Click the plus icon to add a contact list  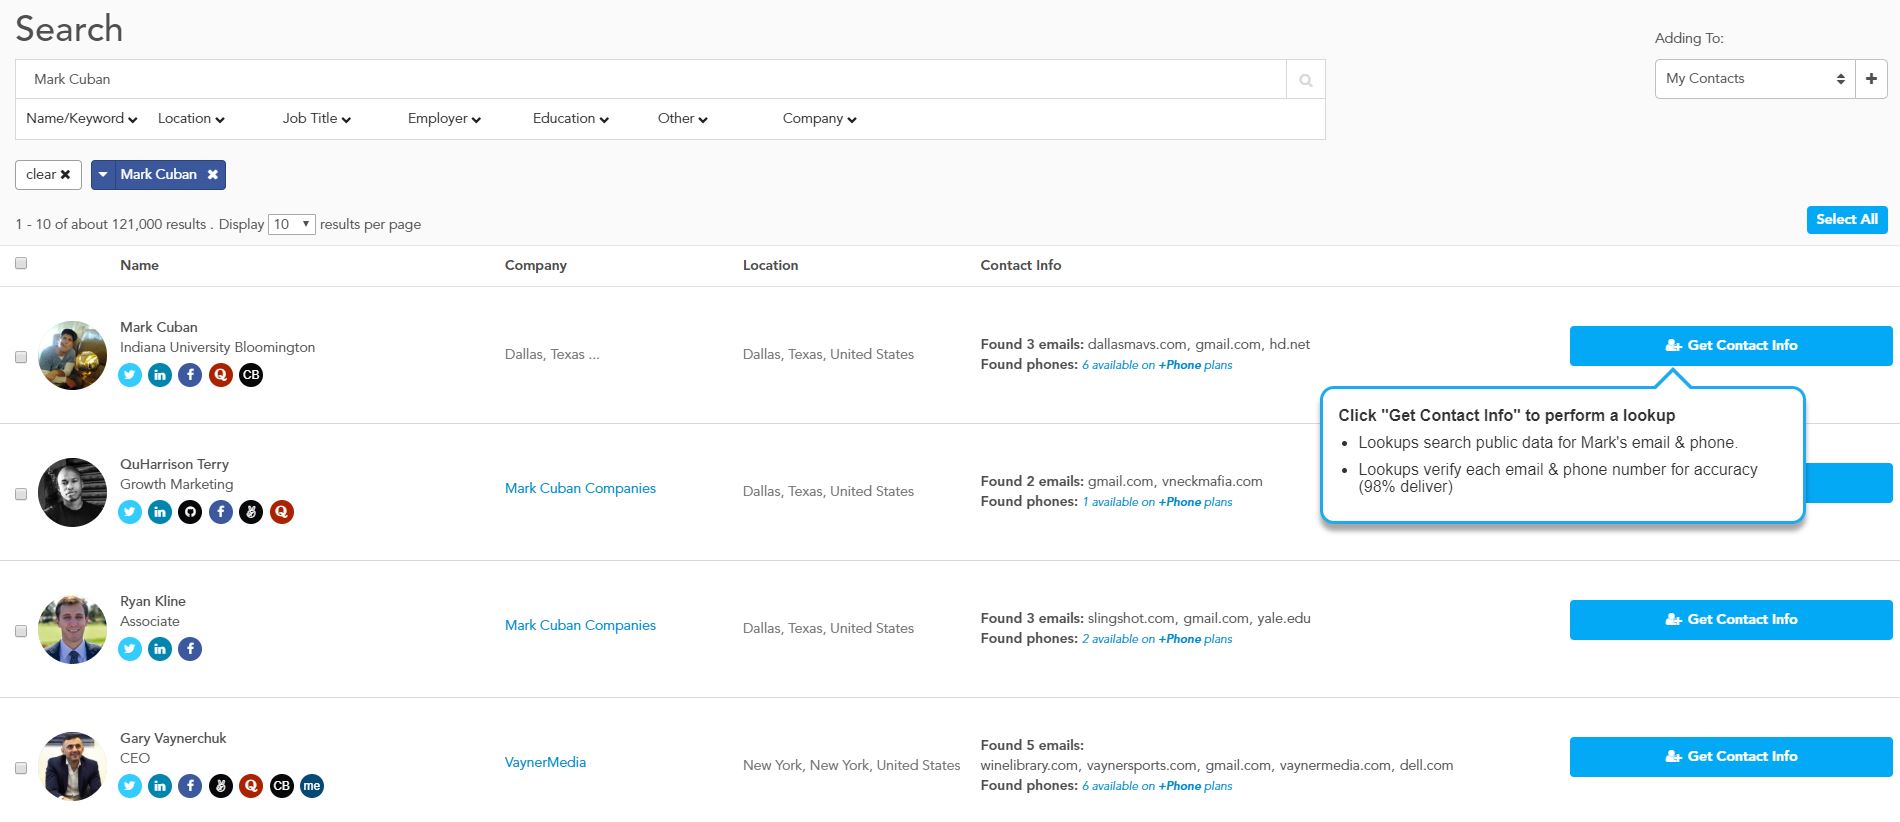(1871, 79)
